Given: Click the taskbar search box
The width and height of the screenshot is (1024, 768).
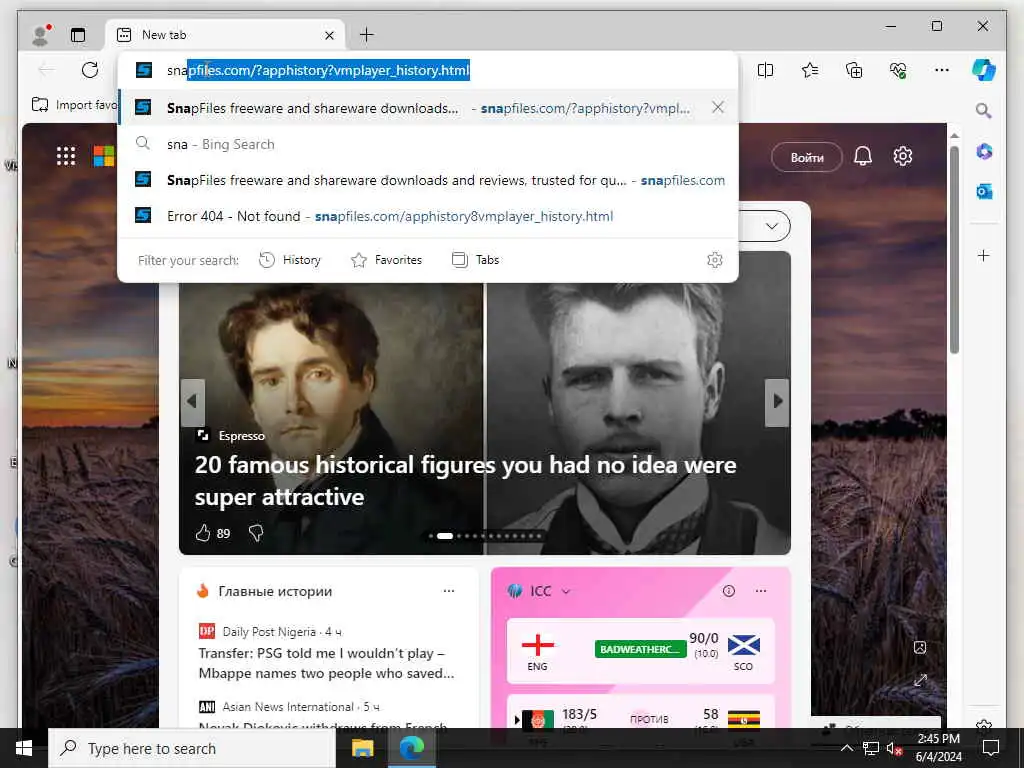Looking at the screenshot, I should tap(192, 748).
